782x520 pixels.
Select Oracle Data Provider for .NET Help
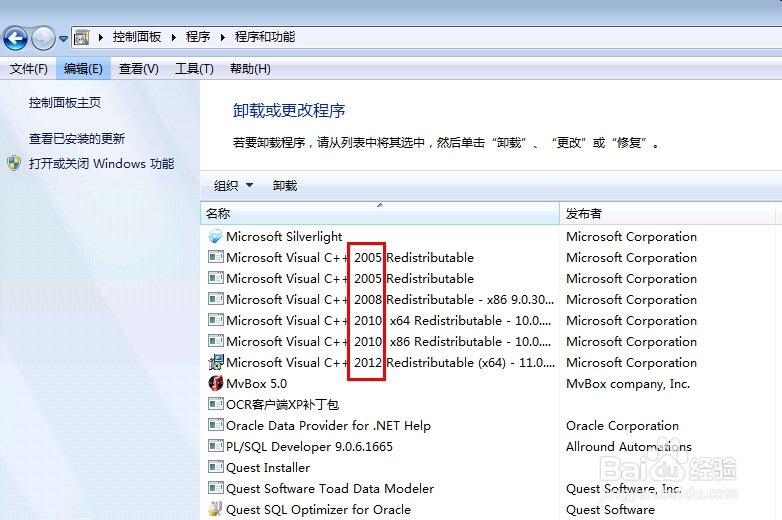328,425
